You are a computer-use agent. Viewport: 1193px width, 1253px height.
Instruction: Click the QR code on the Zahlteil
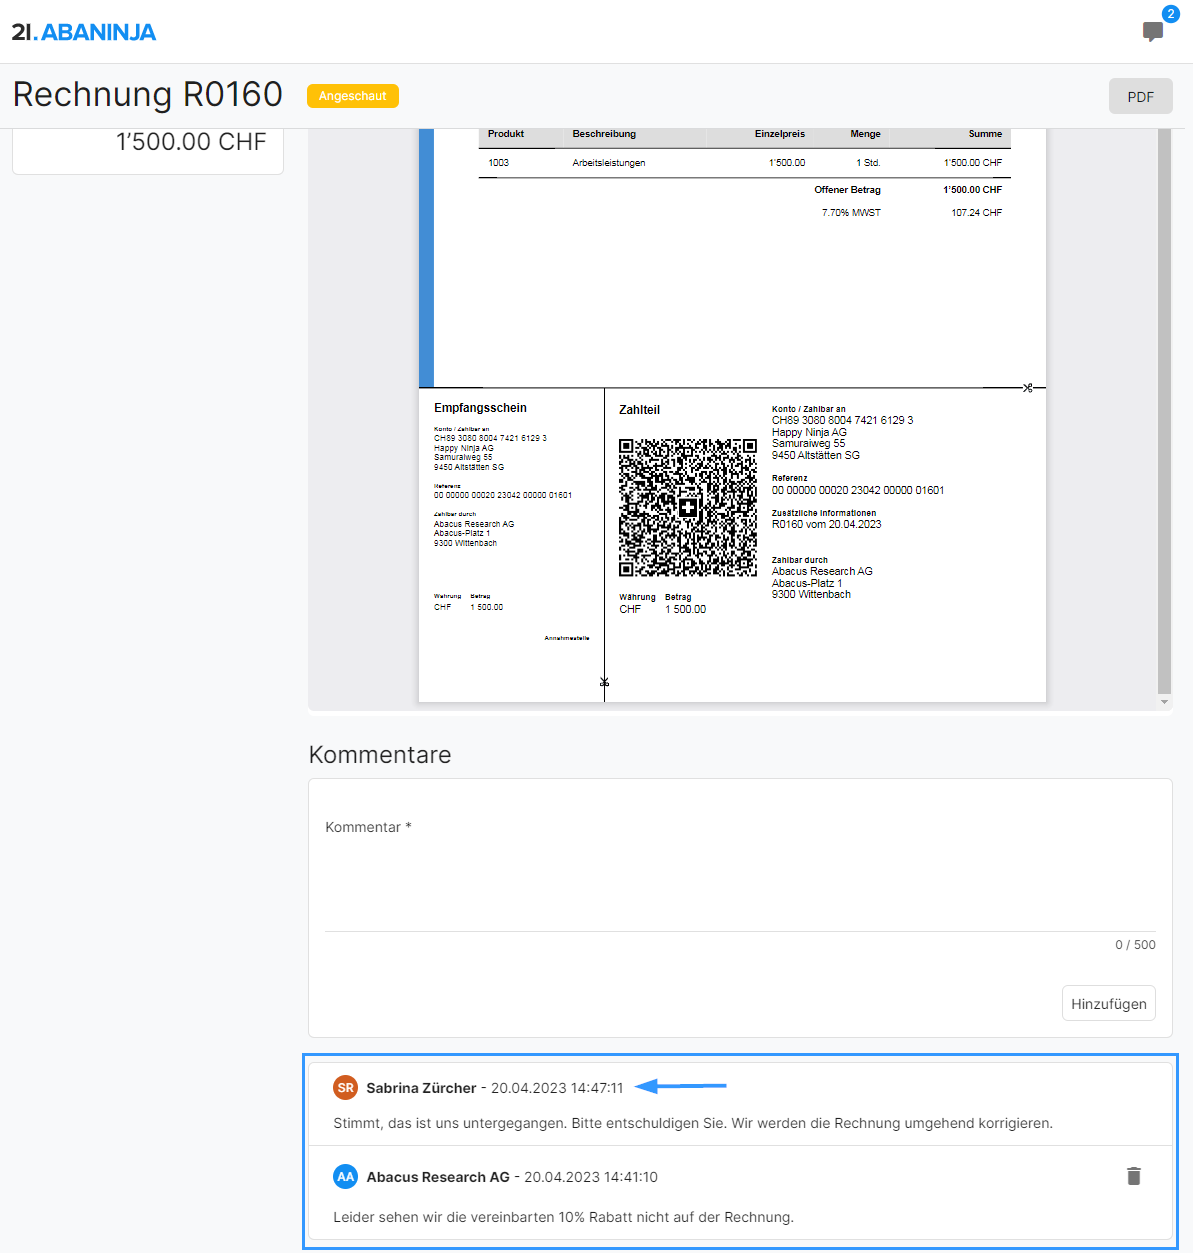(x=688, y=507)
